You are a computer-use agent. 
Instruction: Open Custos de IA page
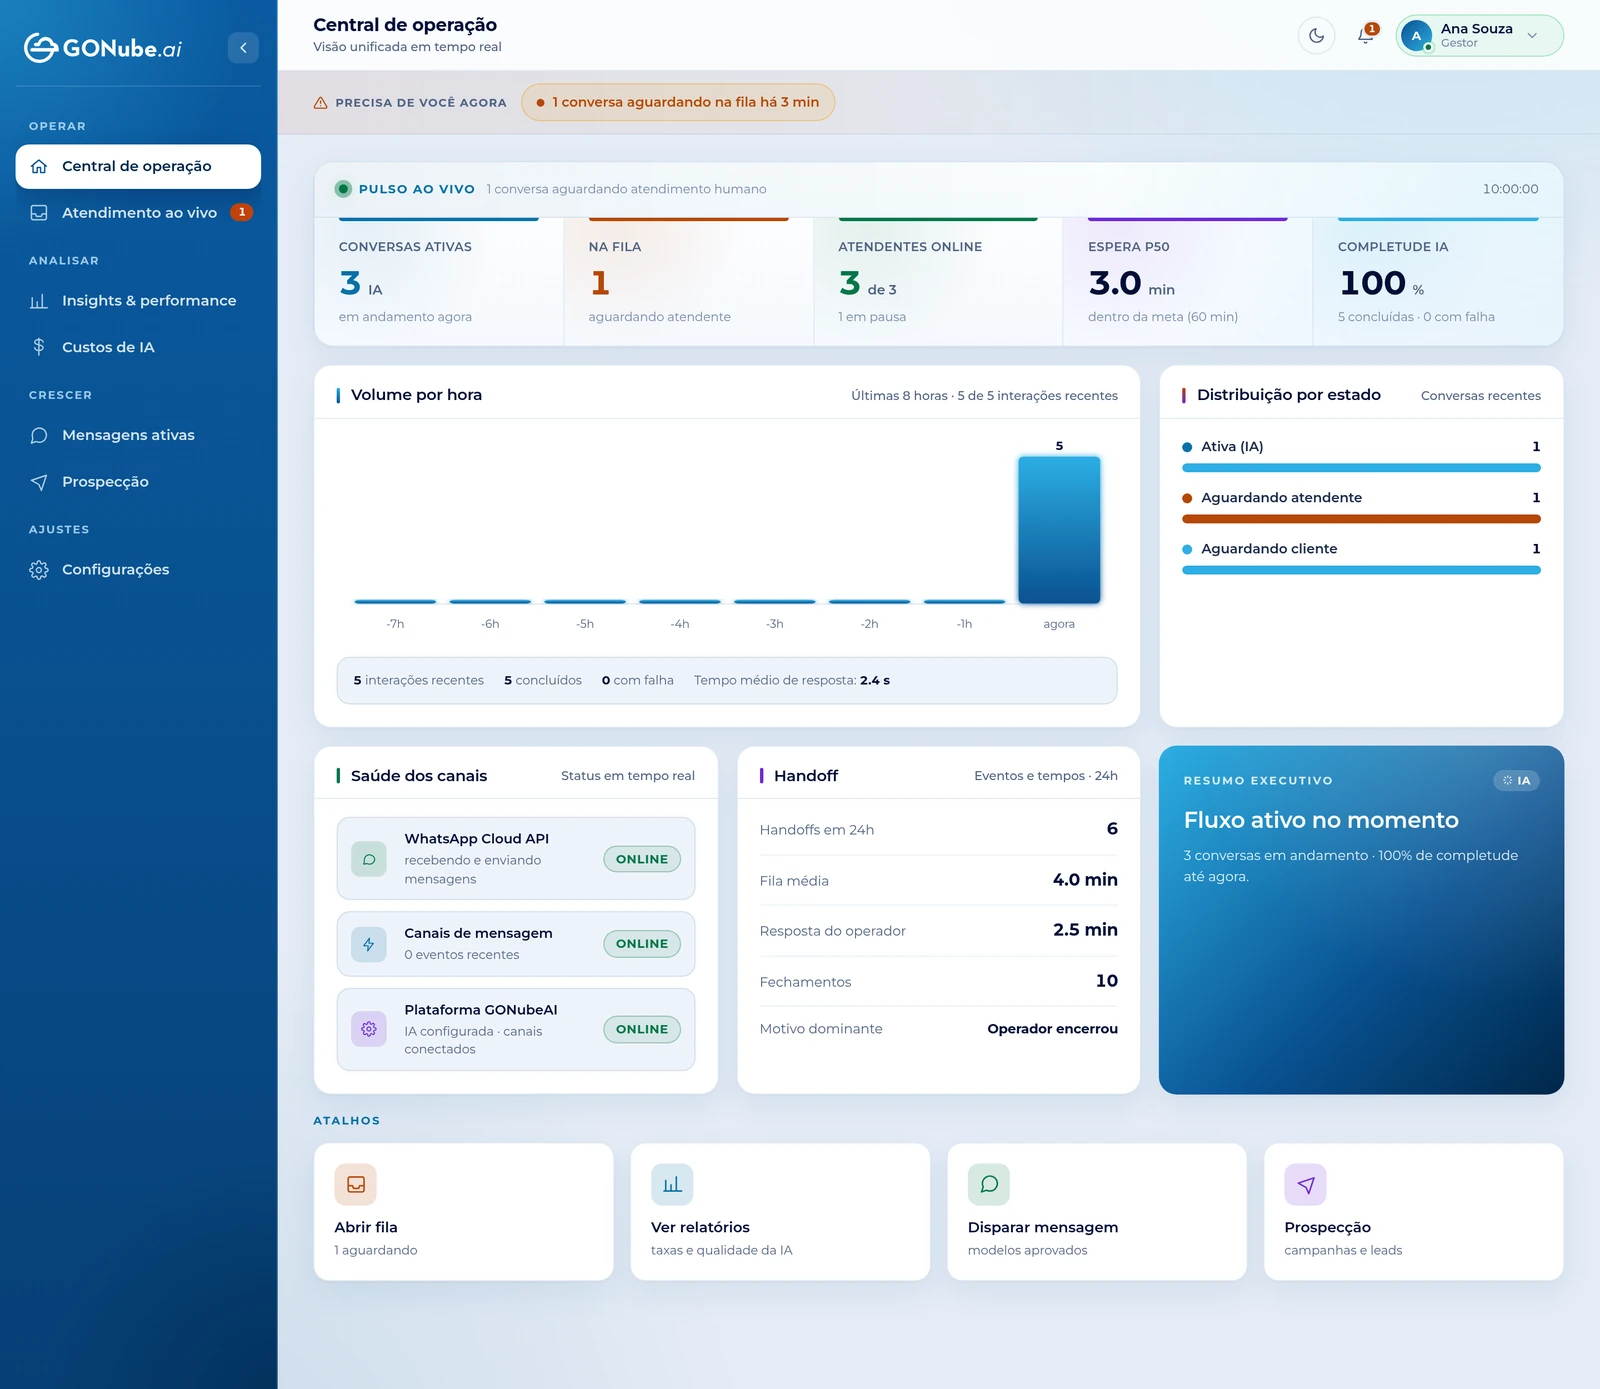[138, 347]
